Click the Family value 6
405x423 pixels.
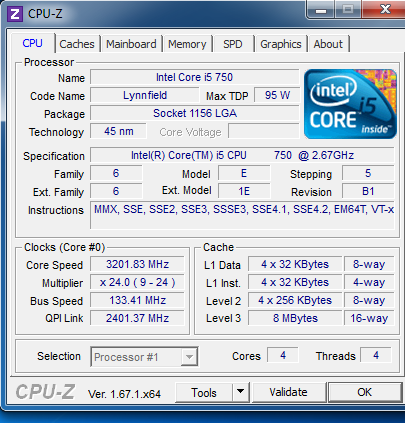[116, 173]
